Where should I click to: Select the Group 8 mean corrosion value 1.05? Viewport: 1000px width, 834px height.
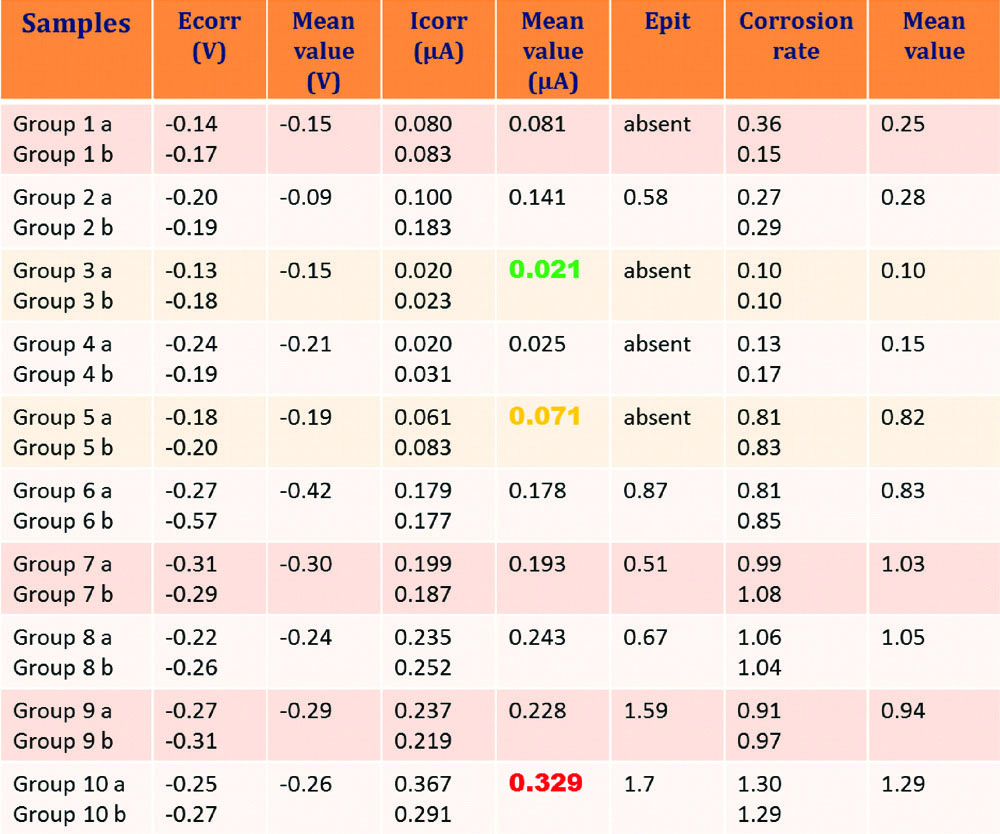903,638
